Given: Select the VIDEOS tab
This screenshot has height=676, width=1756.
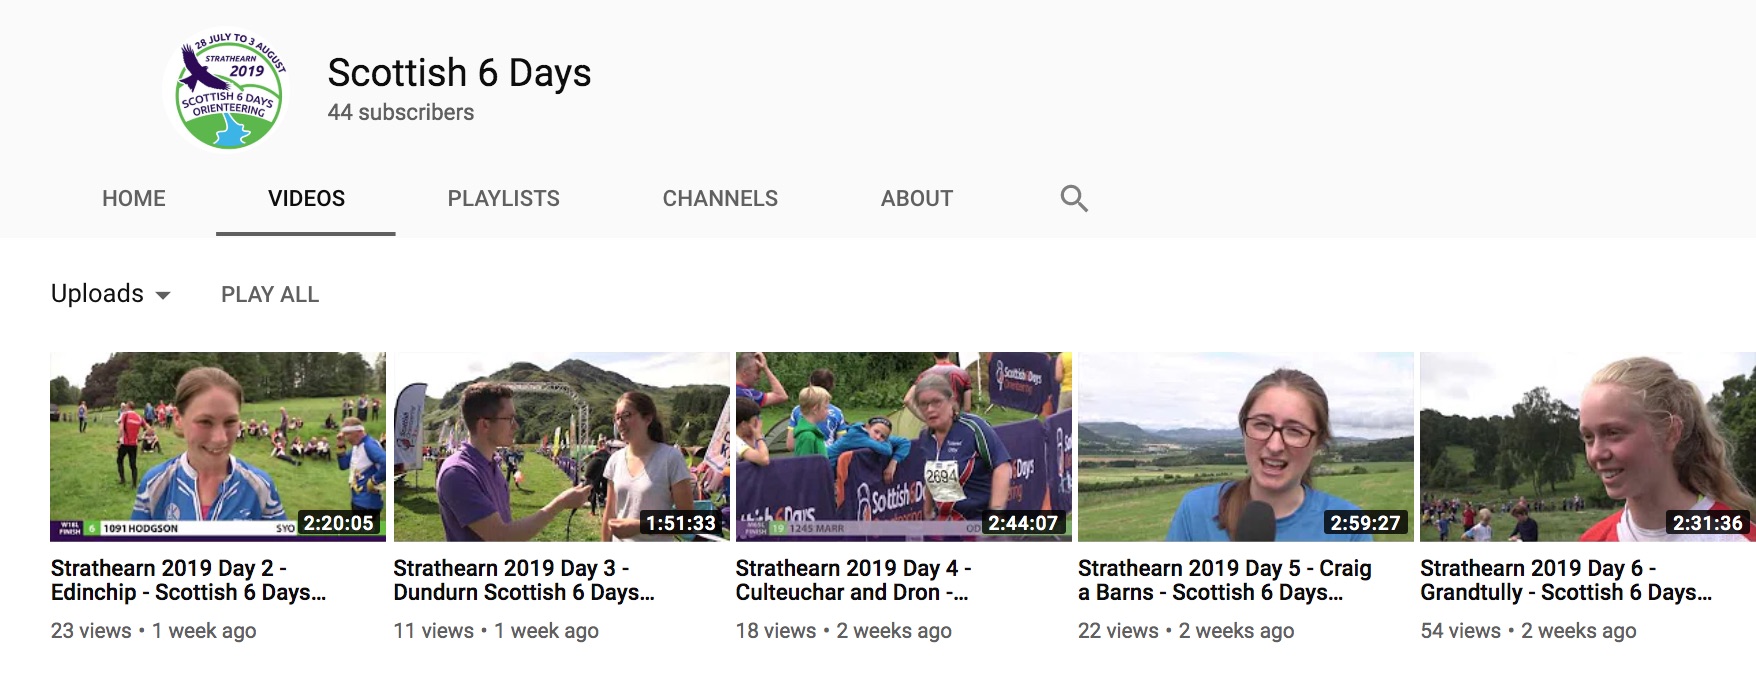Looking at the screenshot, I should (x=306, y=198).
